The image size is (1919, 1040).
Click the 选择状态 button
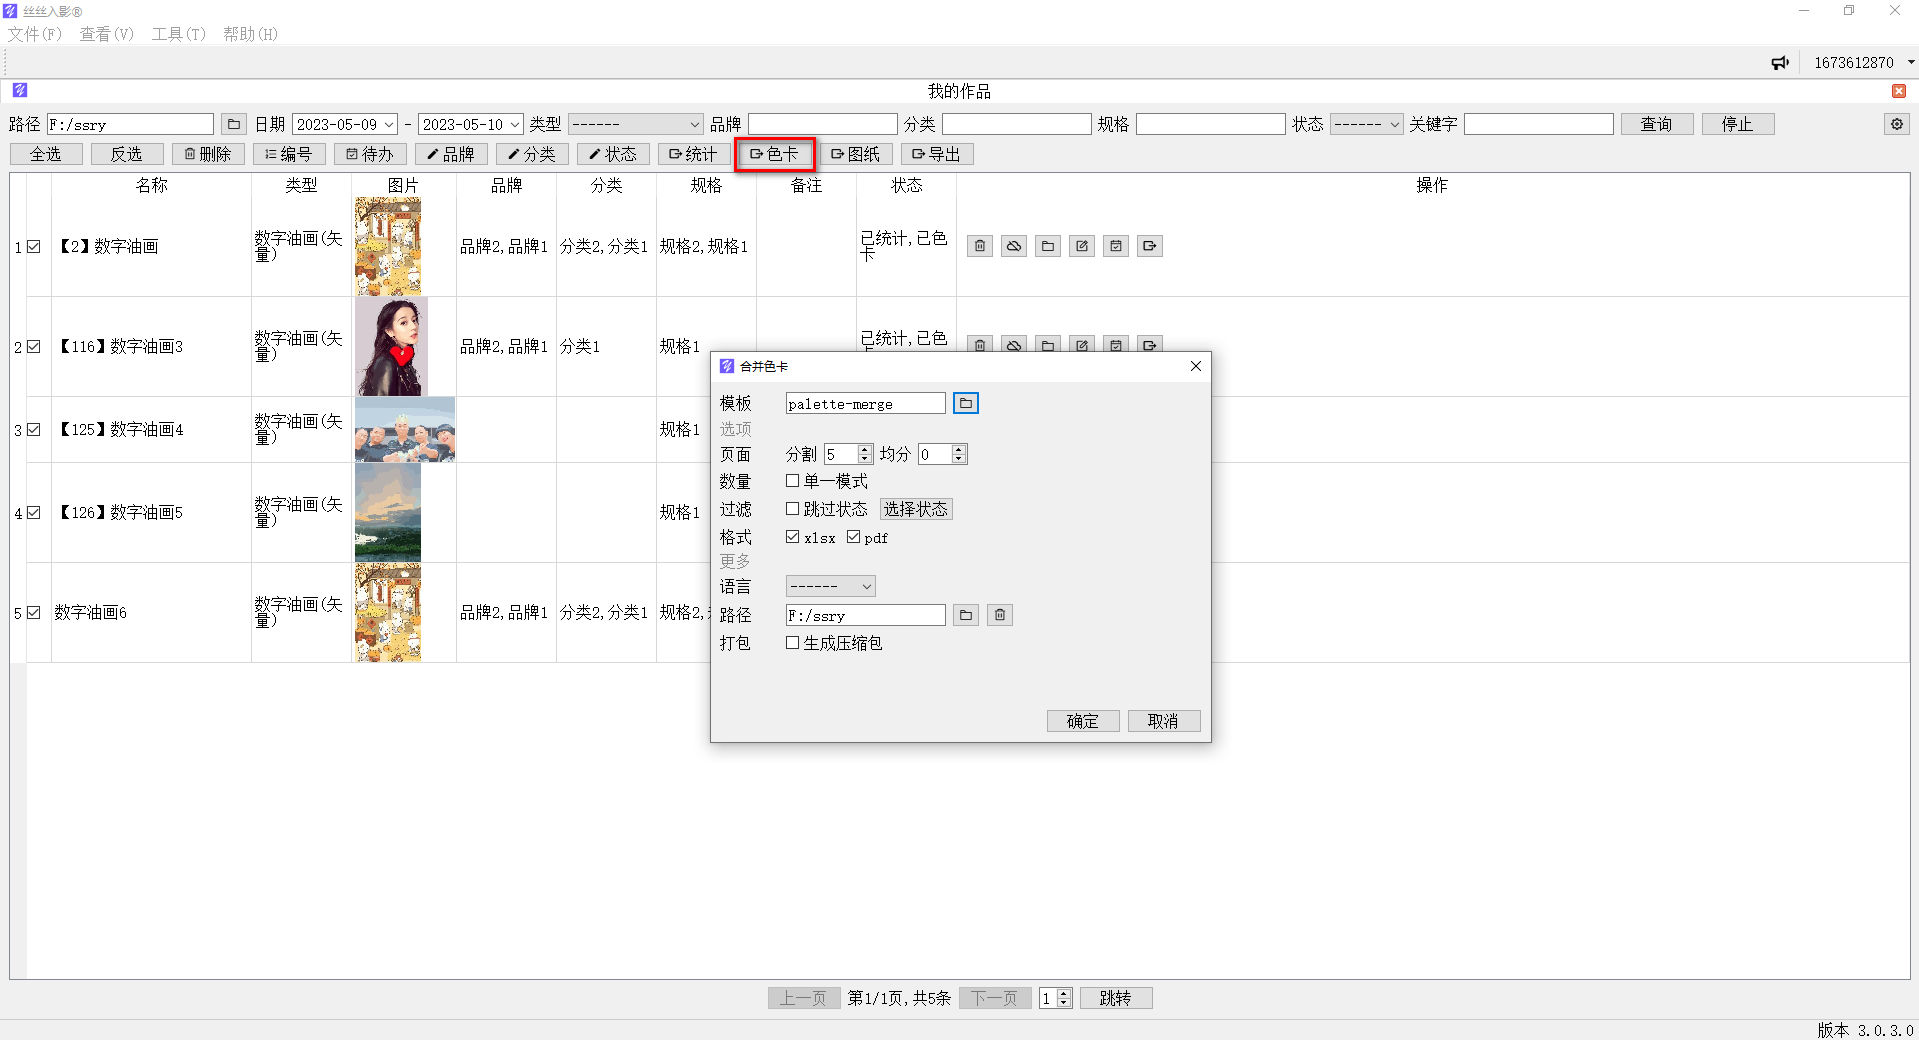[x=915, y=509]
